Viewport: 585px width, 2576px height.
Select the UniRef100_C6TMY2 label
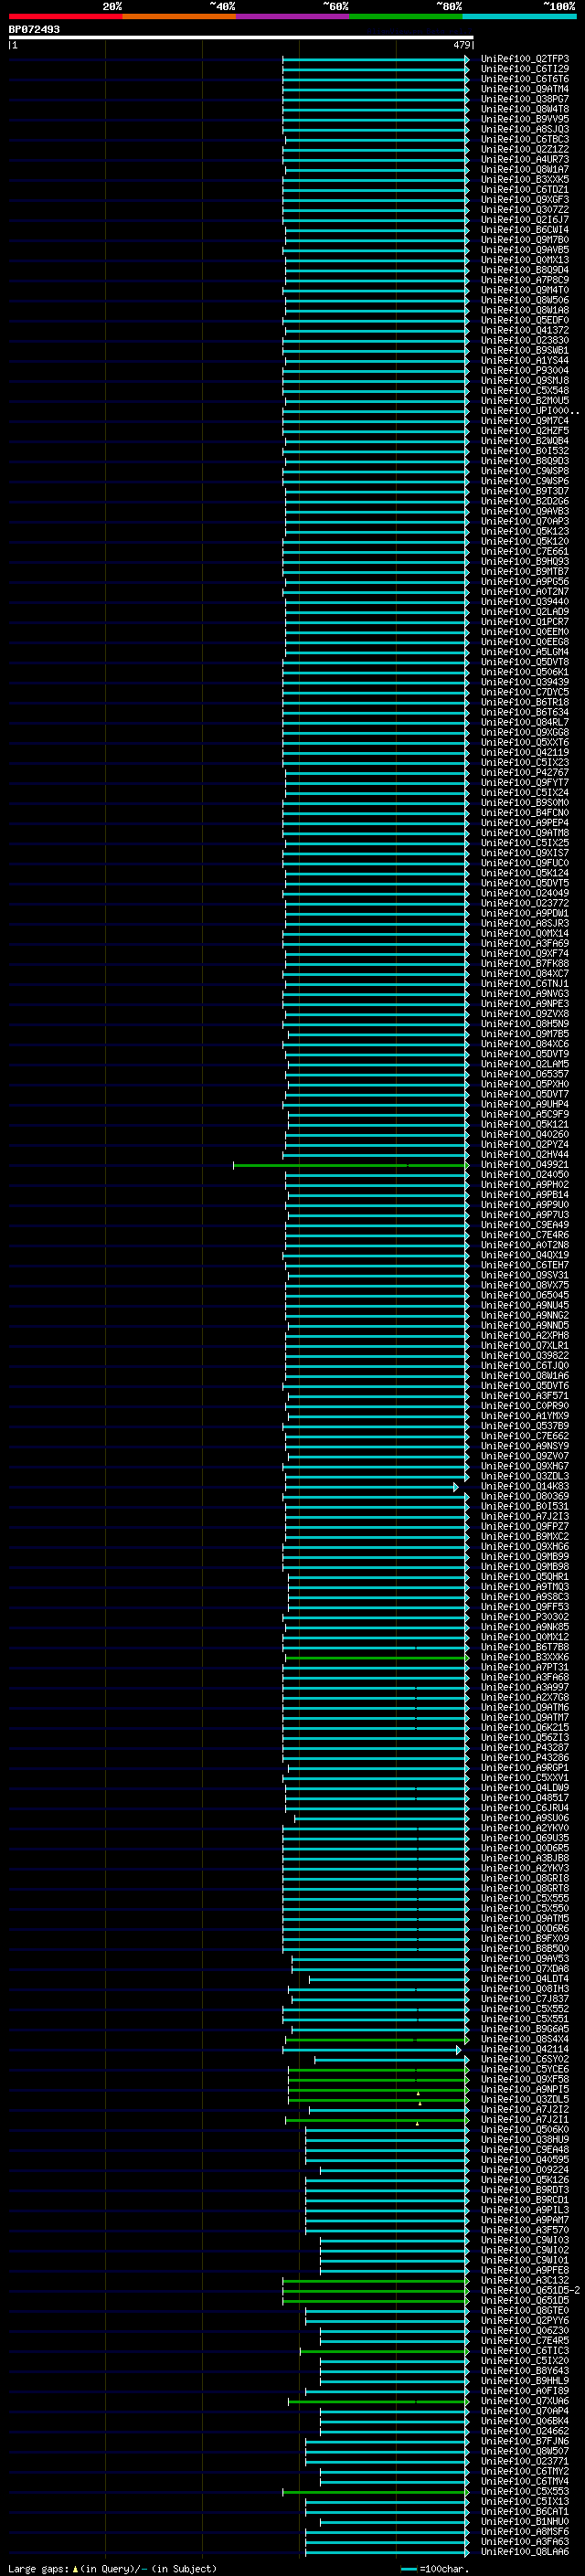(x=524, y=2472)
